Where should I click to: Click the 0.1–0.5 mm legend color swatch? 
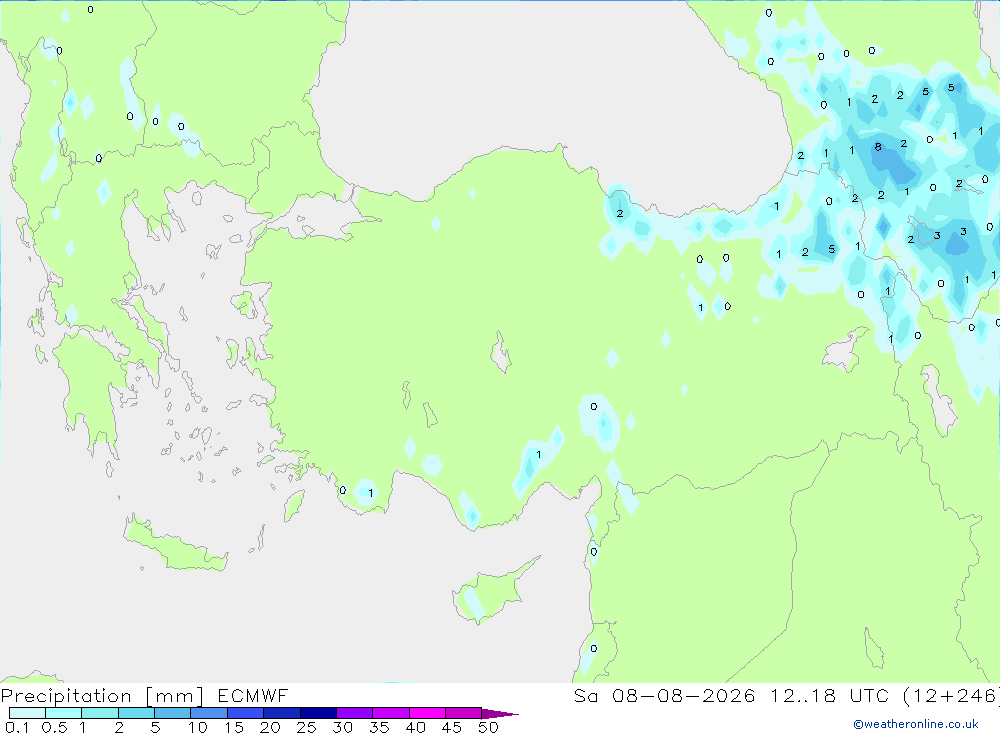point(27,713)
